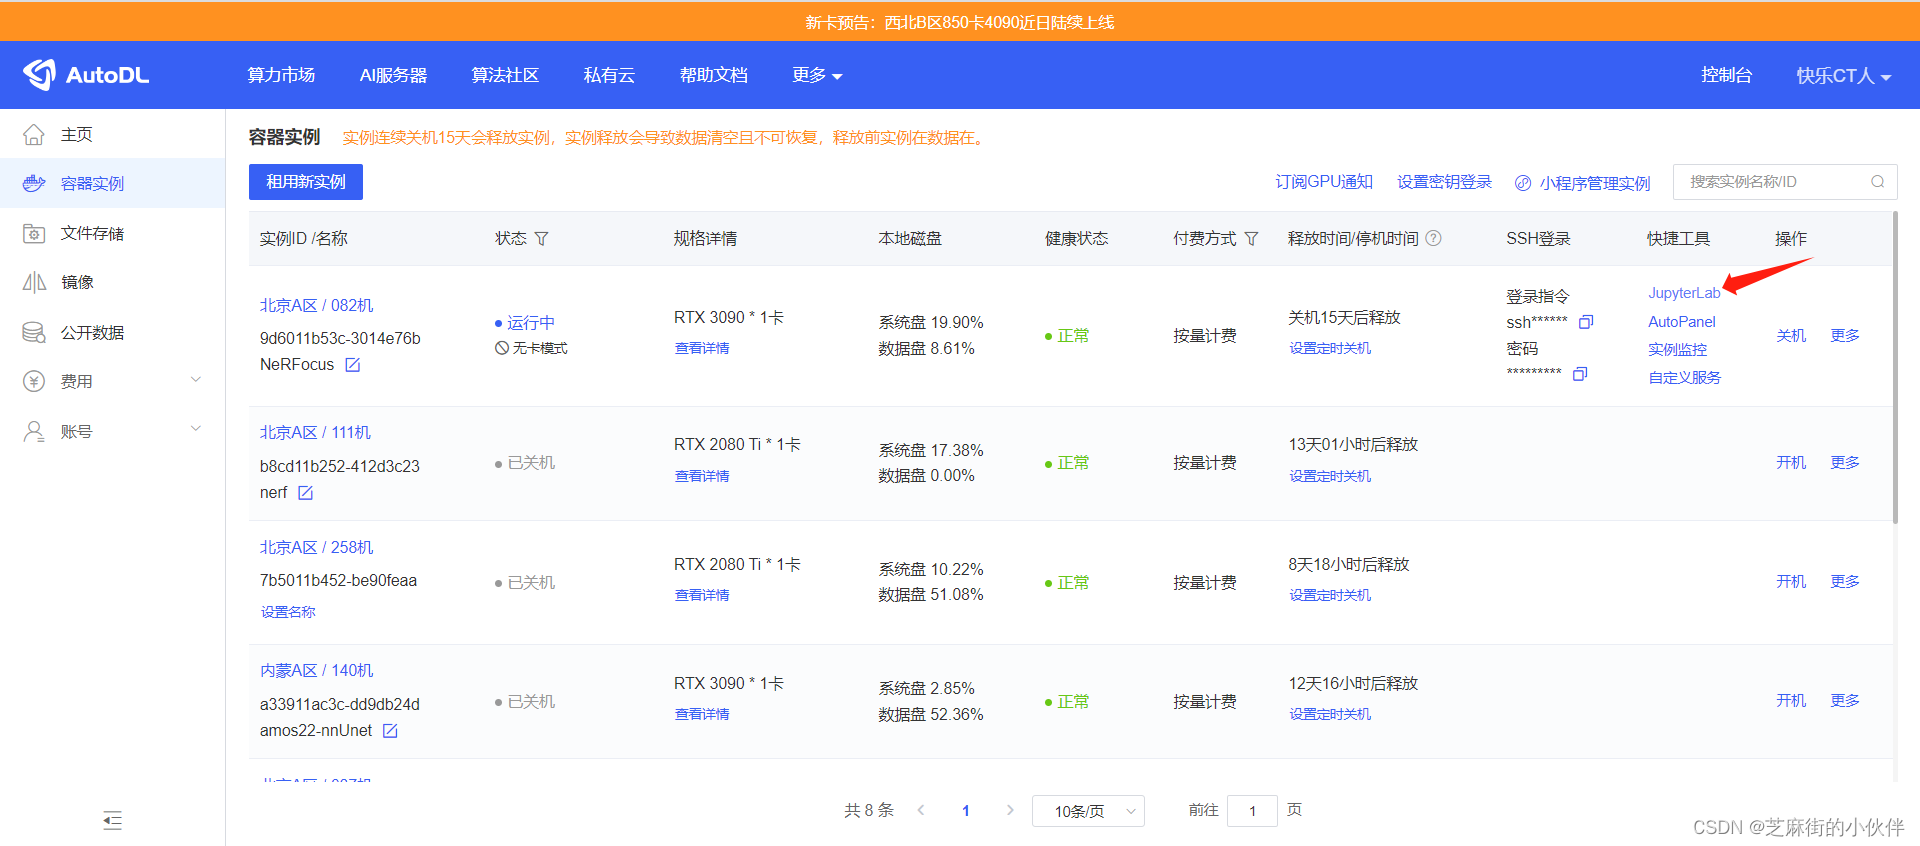Click 设置定时关机 for 13天01小时后释放
The height and width of the screenshot is (846, 1920).
1330,476
